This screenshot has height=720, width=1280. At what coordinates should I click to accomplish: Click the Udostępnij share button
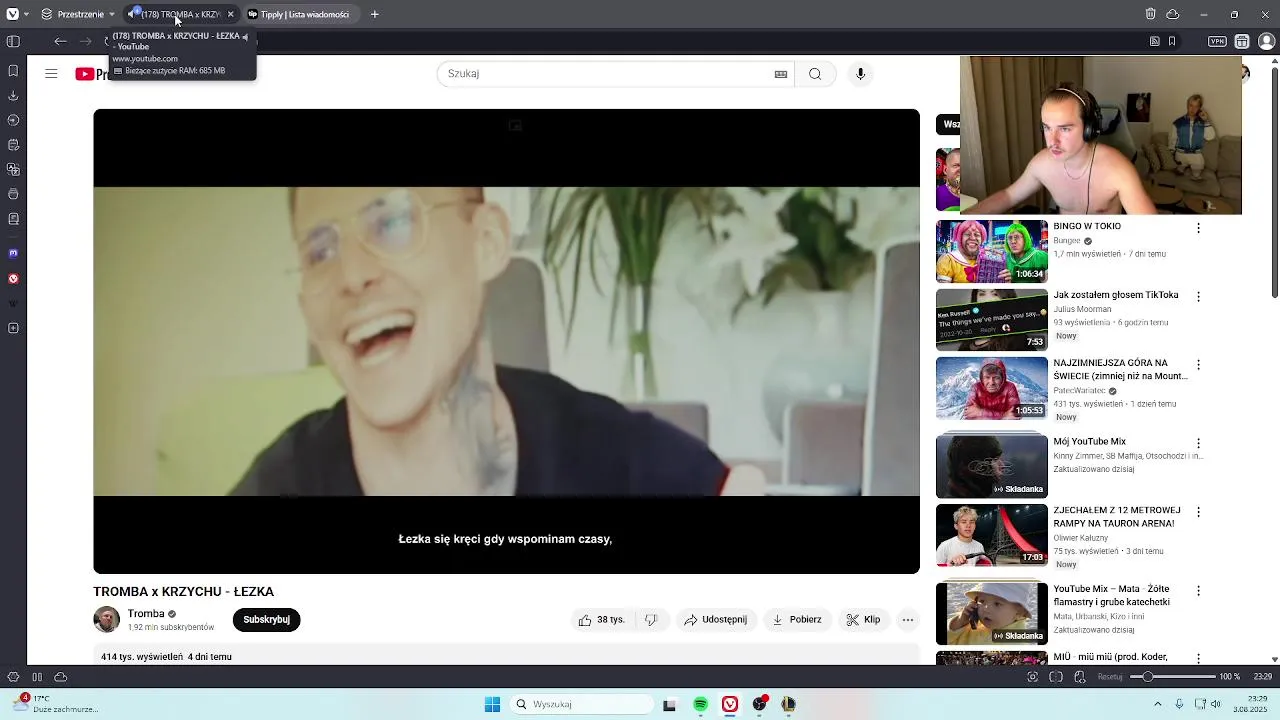tap(715, 620)
